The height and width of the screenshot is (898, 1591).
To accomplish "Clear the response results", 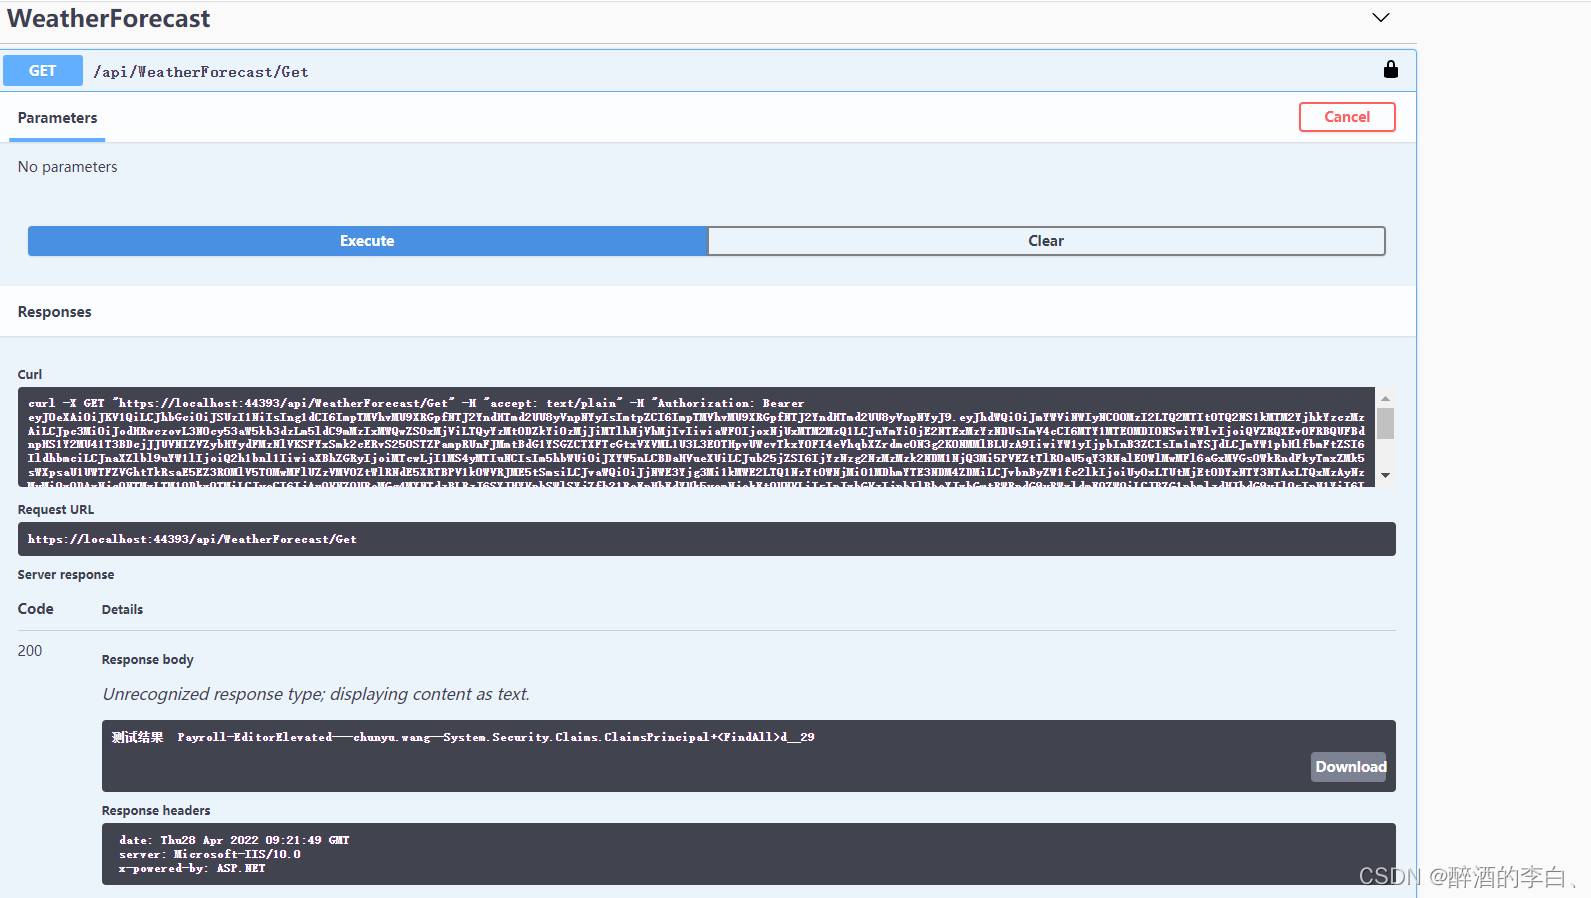I will pyautogui.click(x=1046, y=241).
